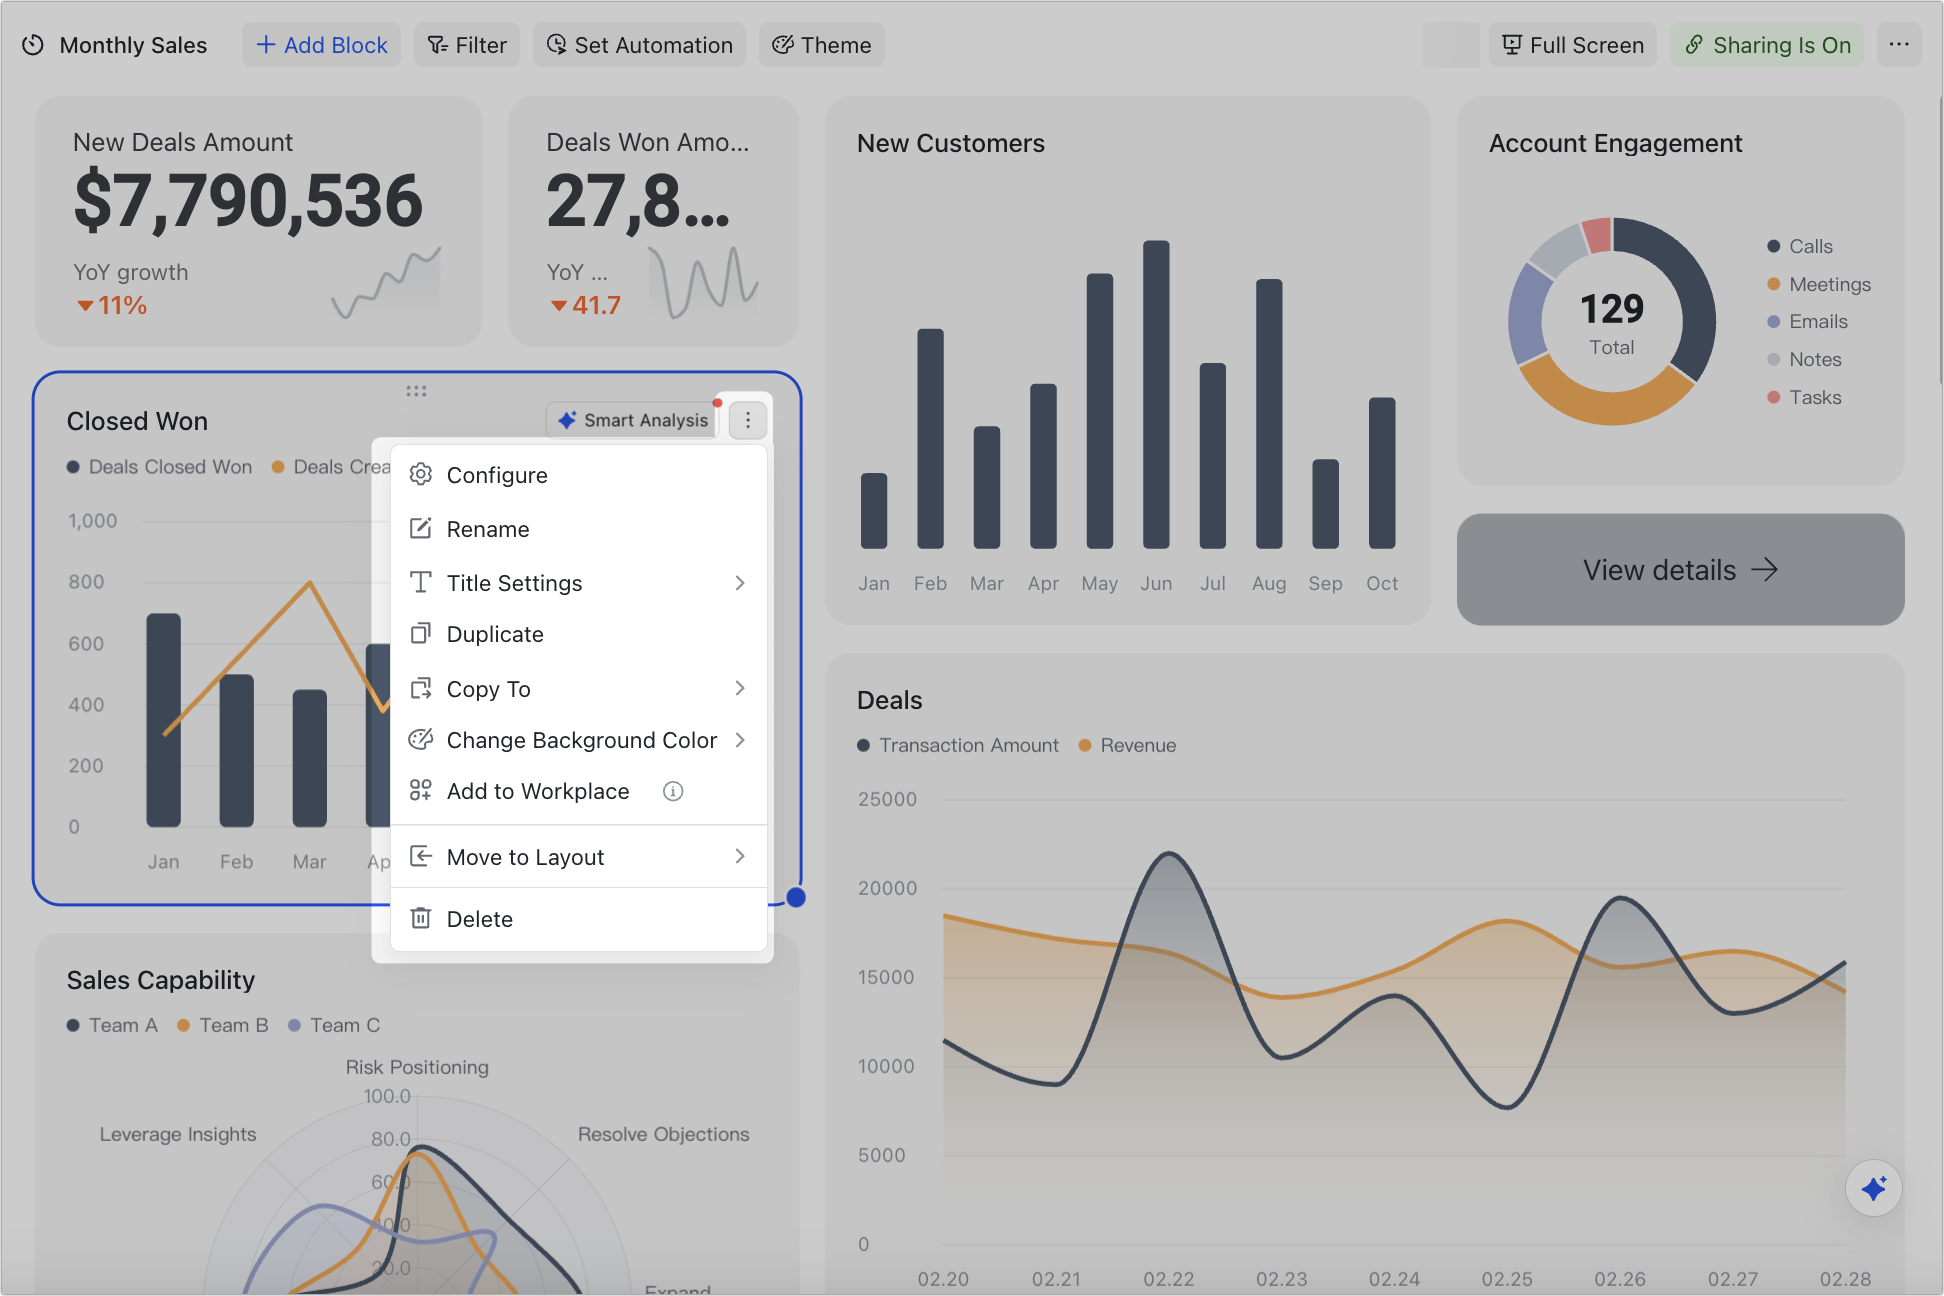Toggle the Transaction Amount legend
The width and height of the screenshot is (1944, 1296).
click(958, 745)
